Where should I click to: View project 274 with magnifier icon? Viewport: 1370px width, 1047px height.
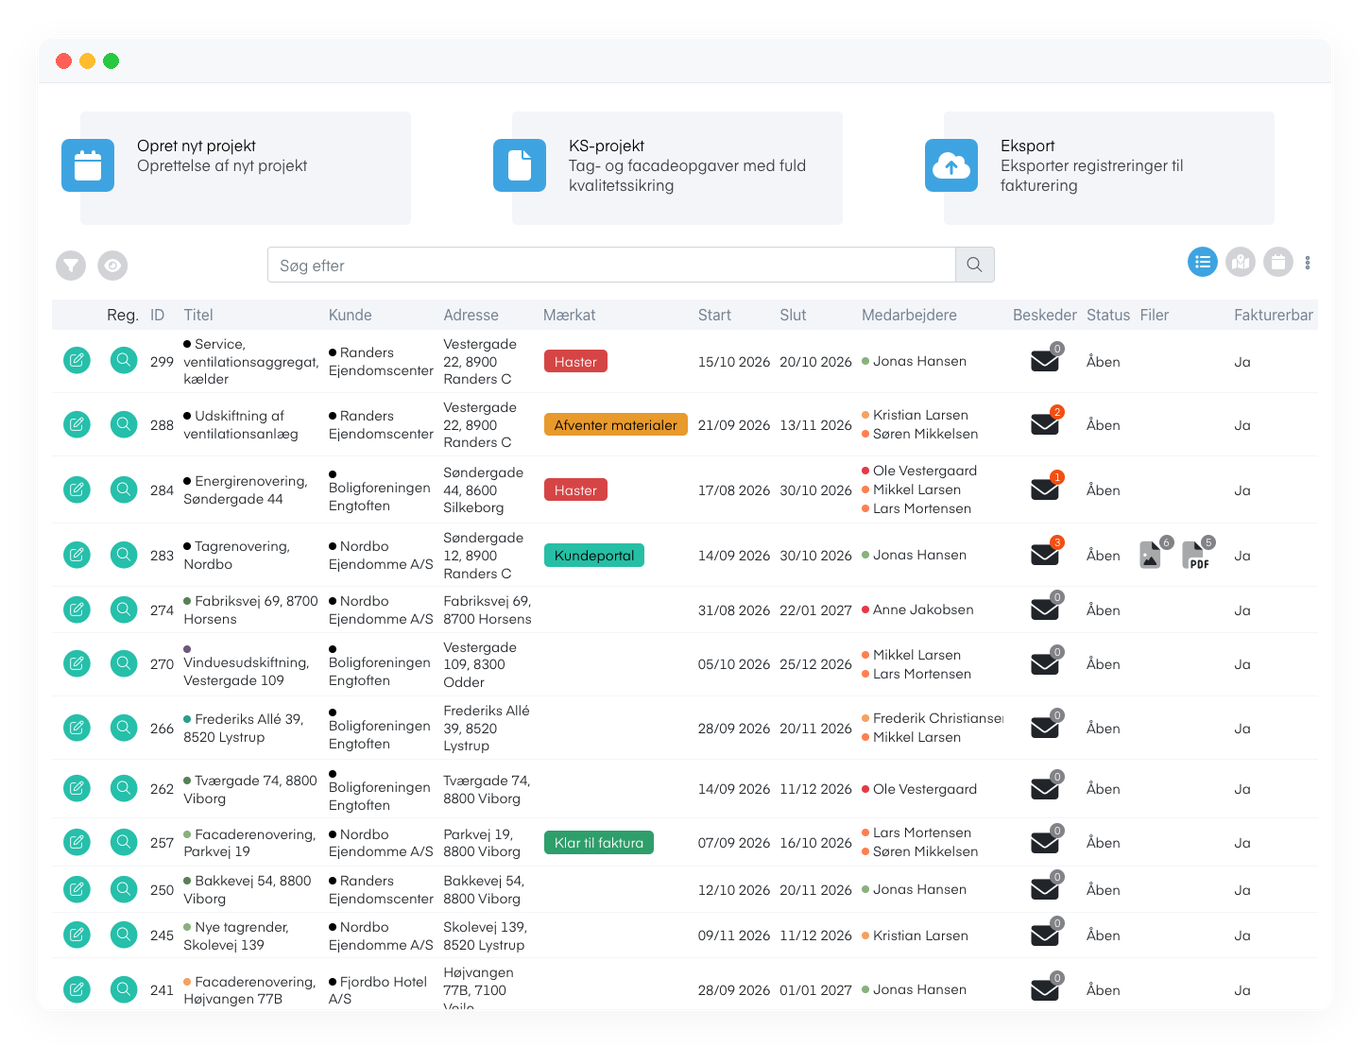point(123,609)
